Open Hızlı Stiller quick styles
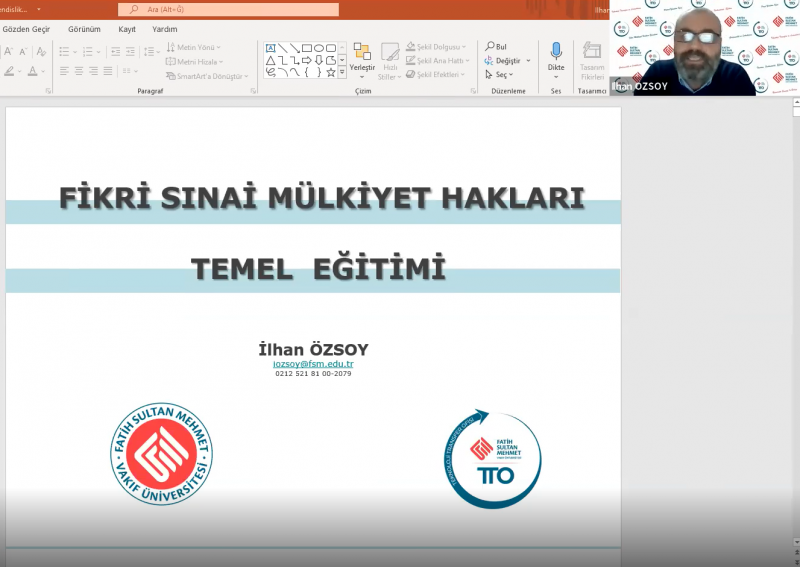Screen dimensions: 800x567 click(390, 61)
